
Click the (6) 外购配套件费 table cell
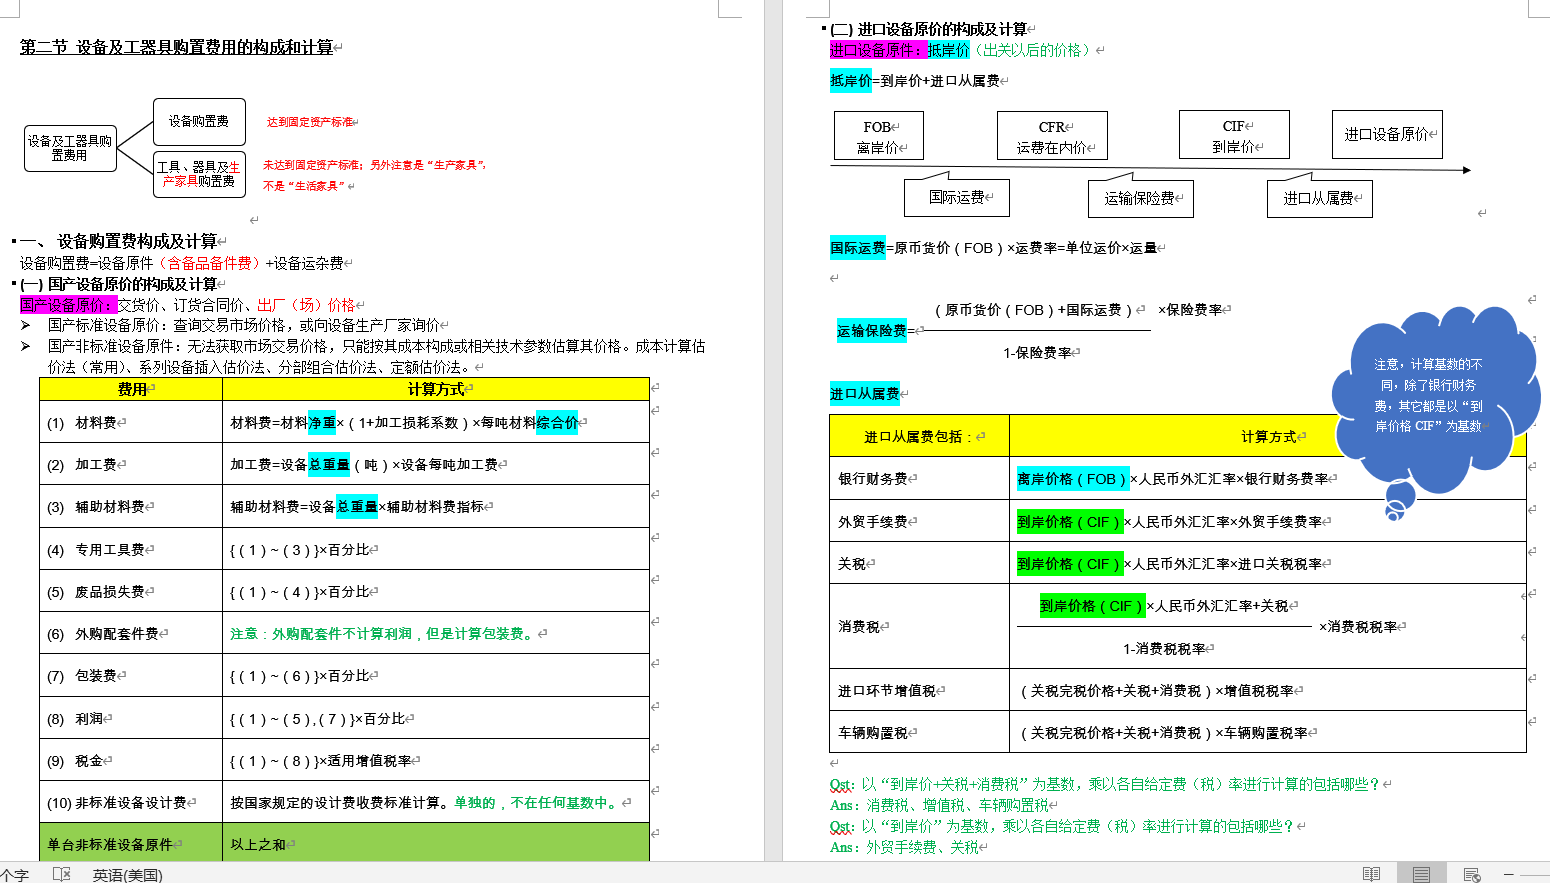(x=131, y=633)
